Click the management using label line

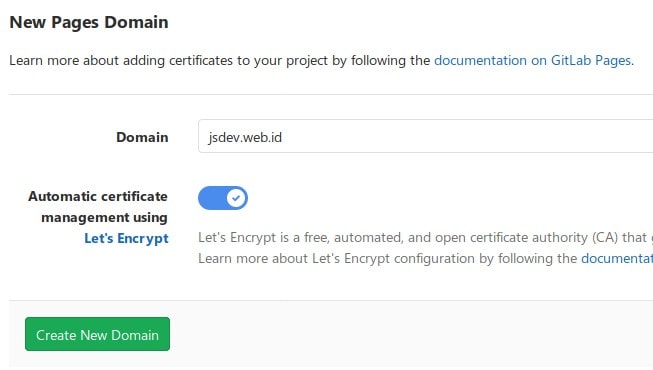tap(105, 217)
